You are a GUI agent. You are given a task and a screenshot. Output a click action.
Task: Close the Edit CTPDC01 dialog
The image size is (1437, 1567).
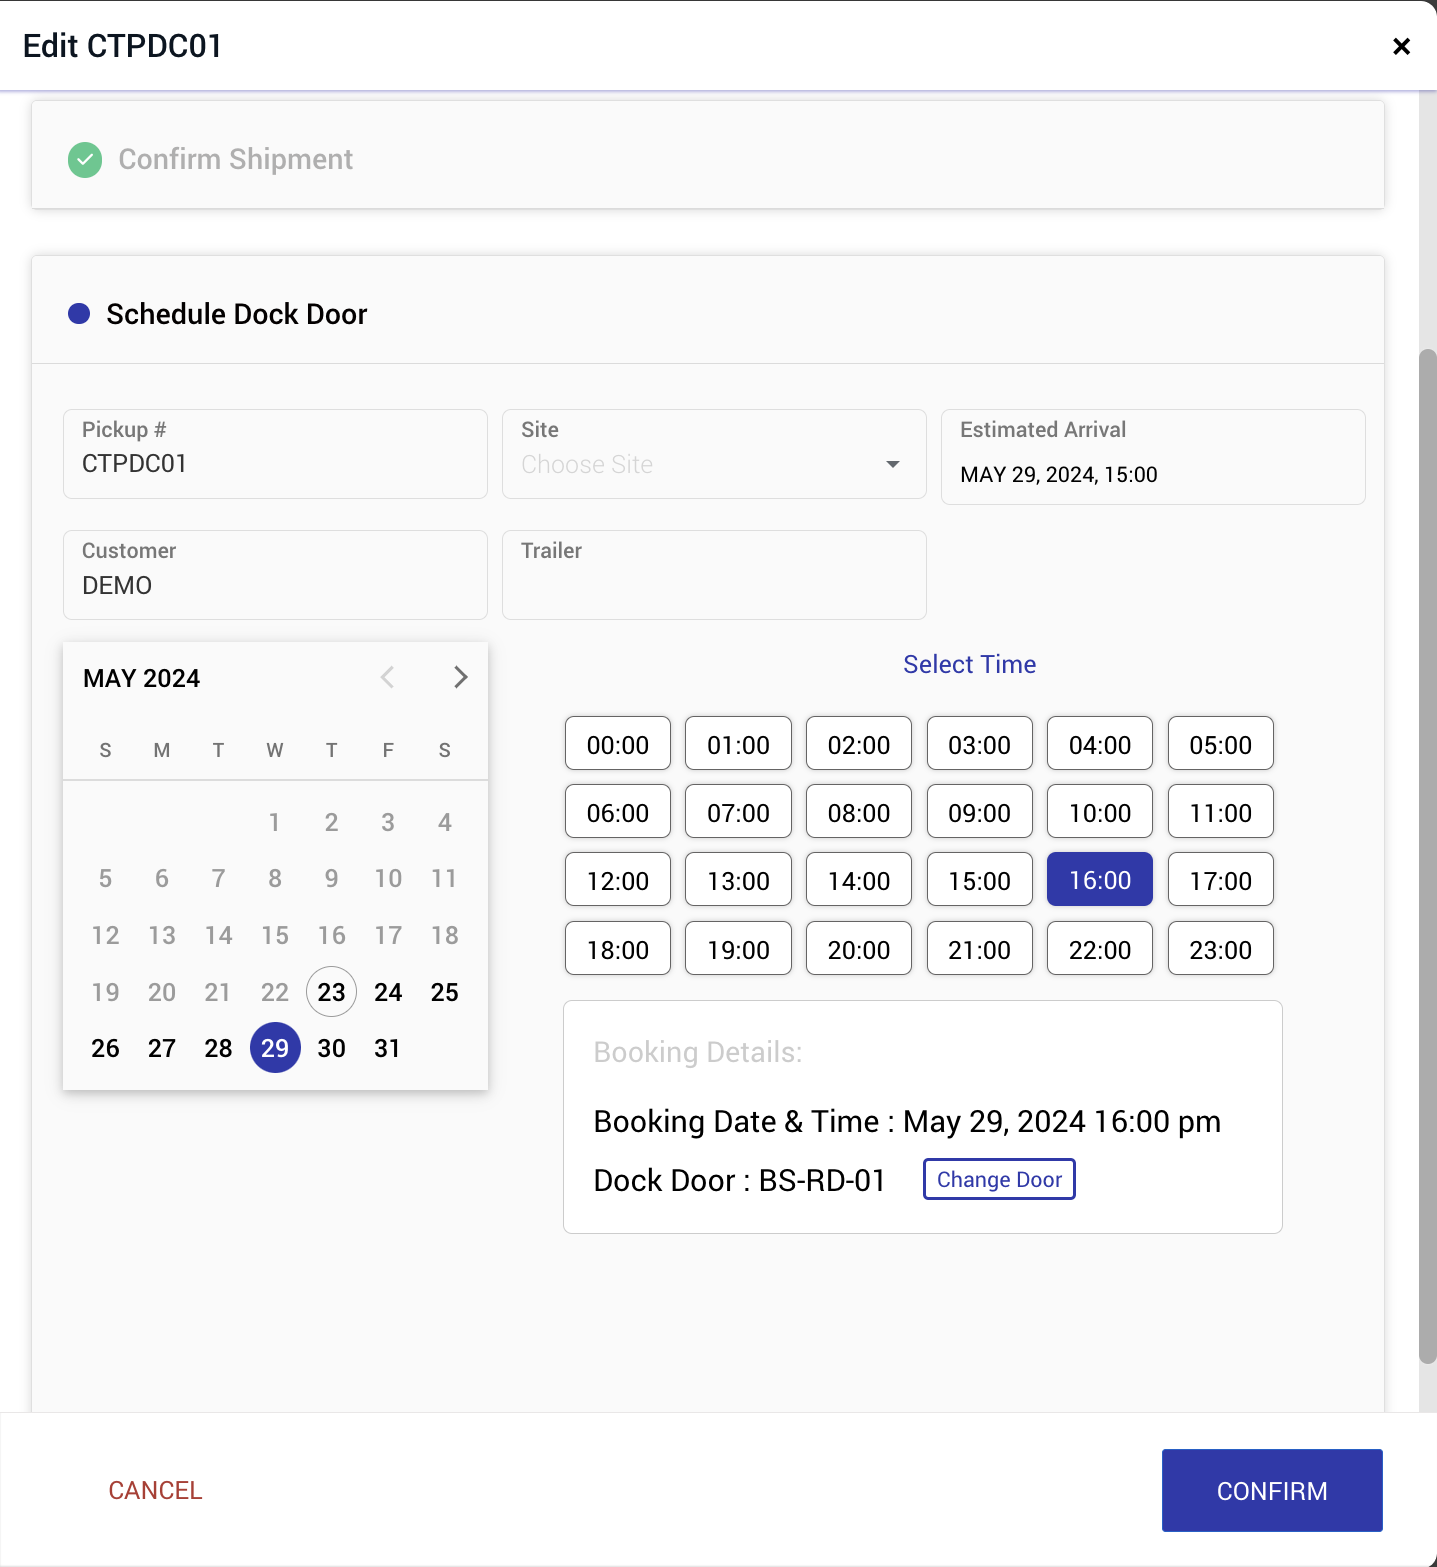[1401, 46]
